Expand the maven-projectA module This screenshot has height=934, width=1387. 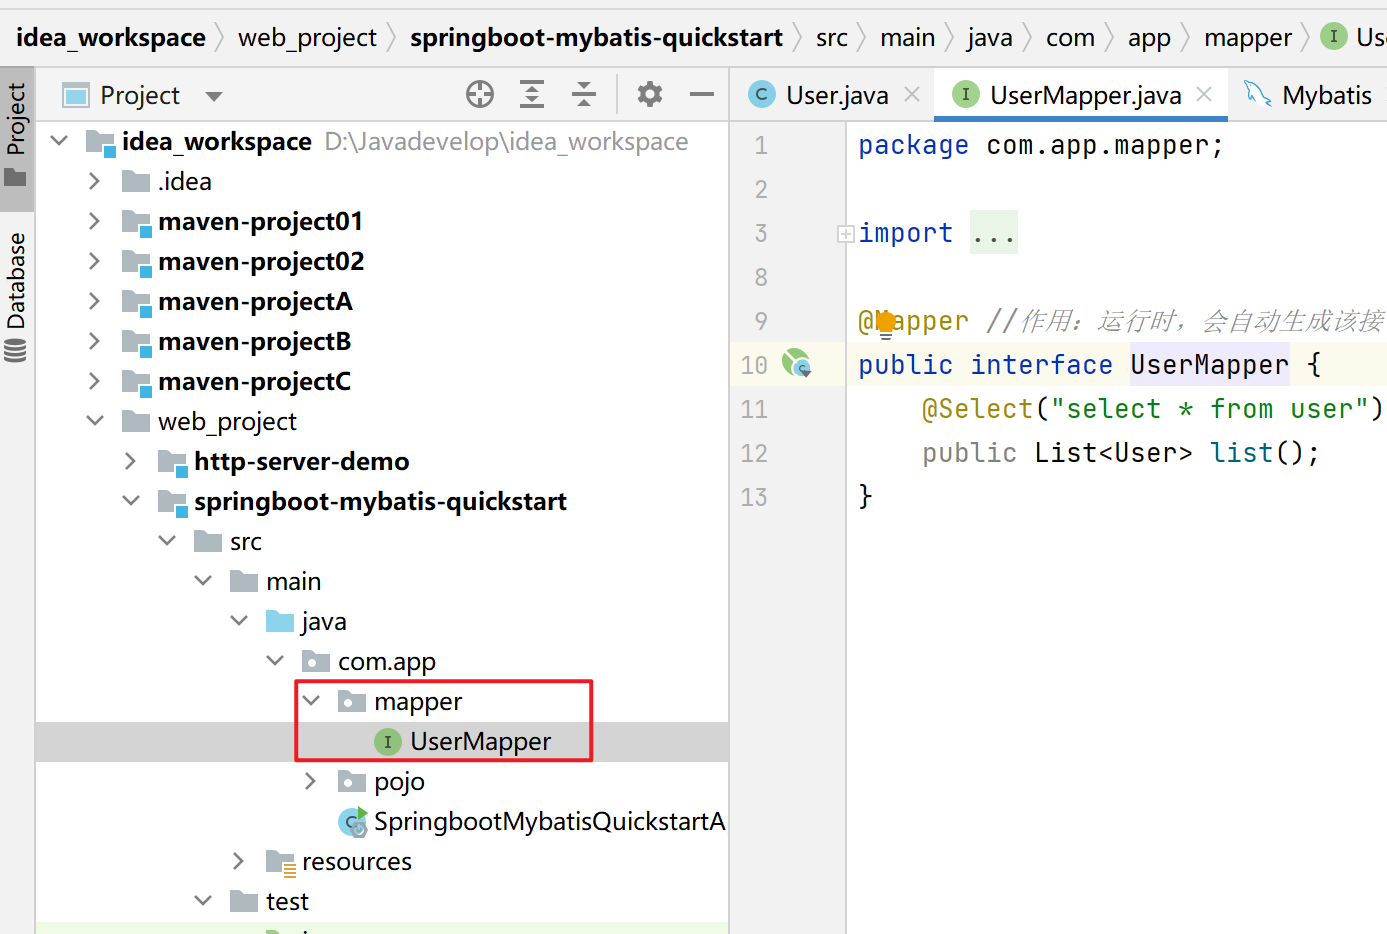pos(94,301)
